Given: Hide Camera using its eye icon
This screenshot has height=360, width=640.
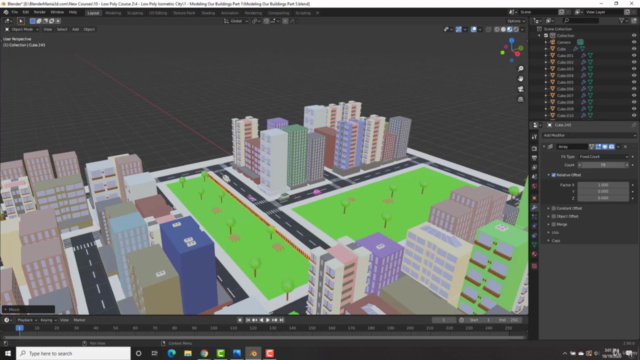Looking at the screenshot, I should point(634,42).
